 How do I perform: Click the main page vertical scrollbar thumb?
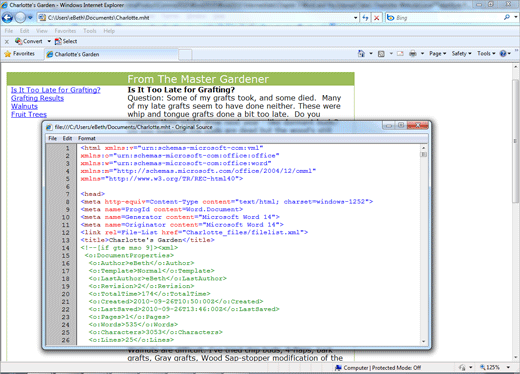(x=516, y=140)
